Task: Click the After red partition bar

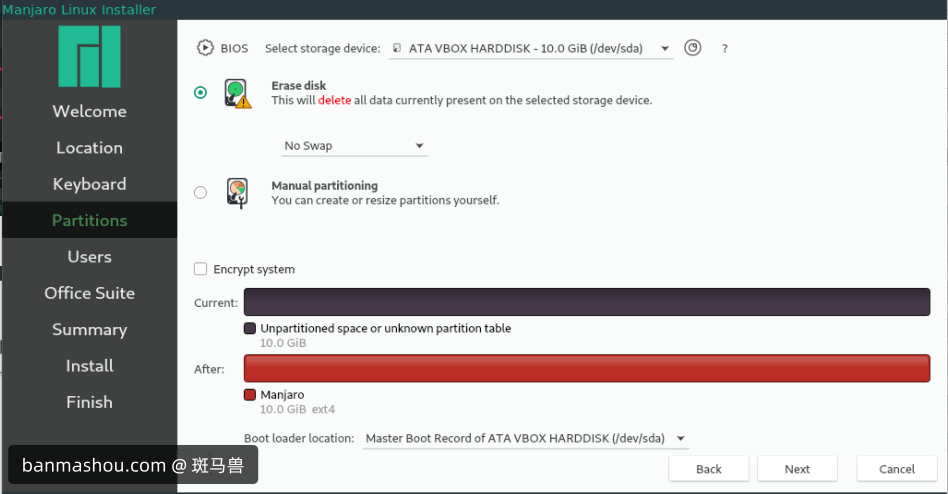Action: (586, 368)
